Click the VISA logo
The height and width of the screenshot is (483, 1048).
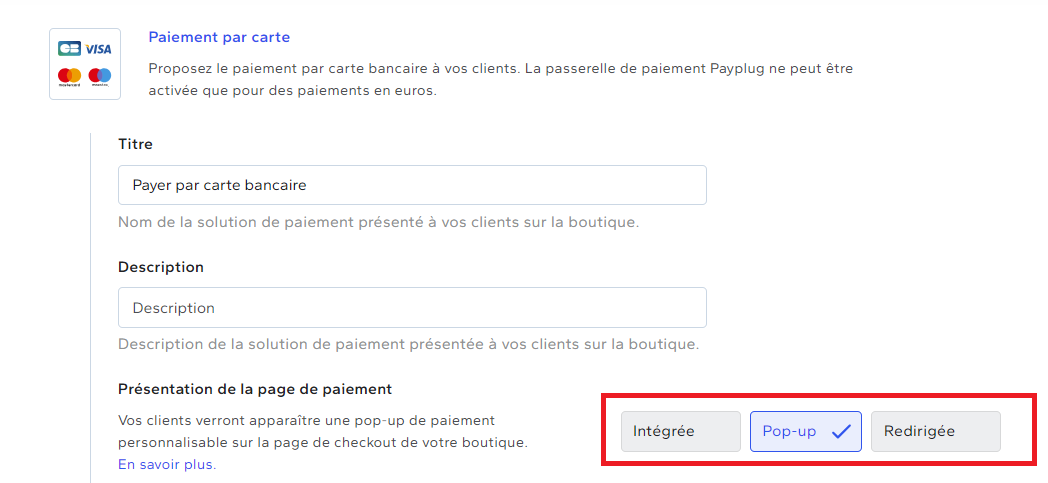tap(98, 49)
